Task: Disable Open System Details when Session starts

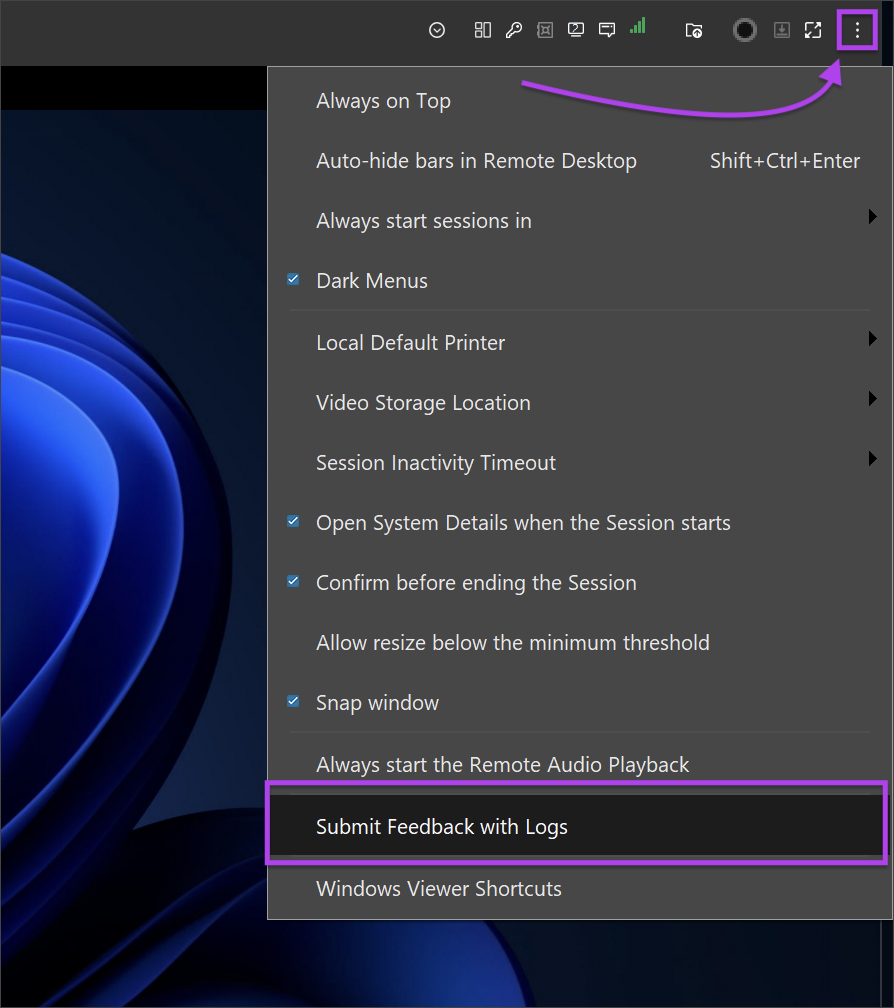Action: [x=294, y=522]
